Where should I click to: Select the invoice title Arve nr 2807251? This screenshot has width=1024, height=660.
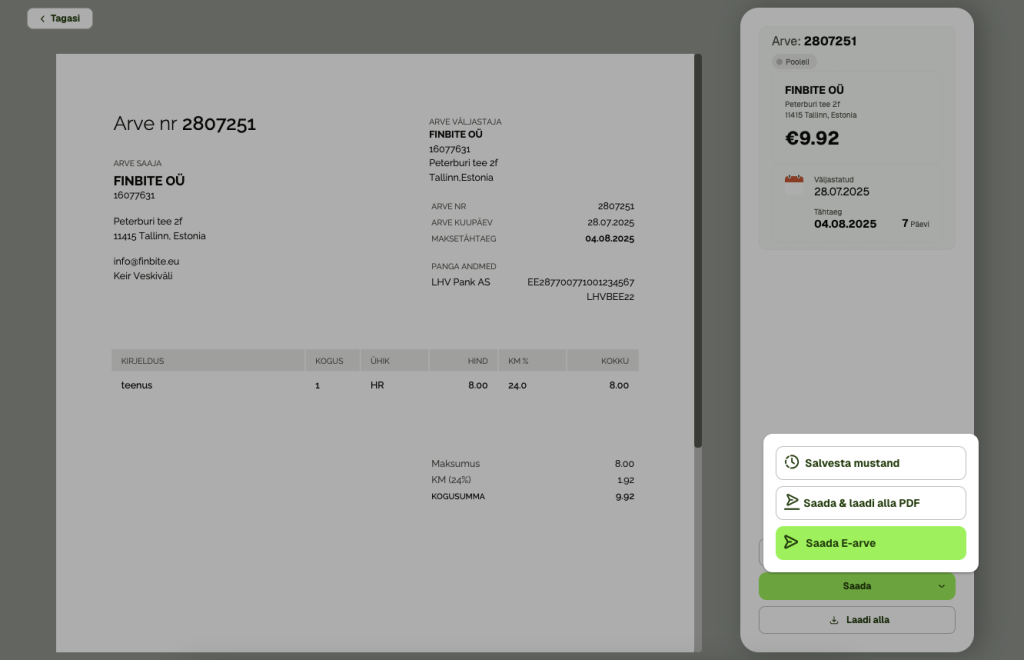(185, 123)
